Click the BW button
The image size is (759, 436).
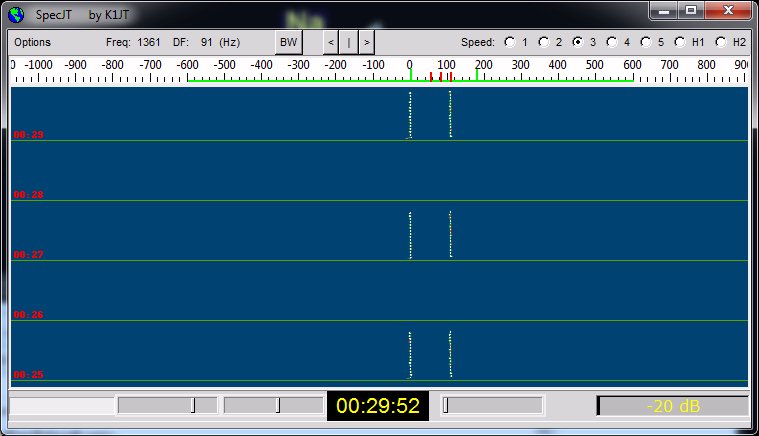tap(288, 43)
